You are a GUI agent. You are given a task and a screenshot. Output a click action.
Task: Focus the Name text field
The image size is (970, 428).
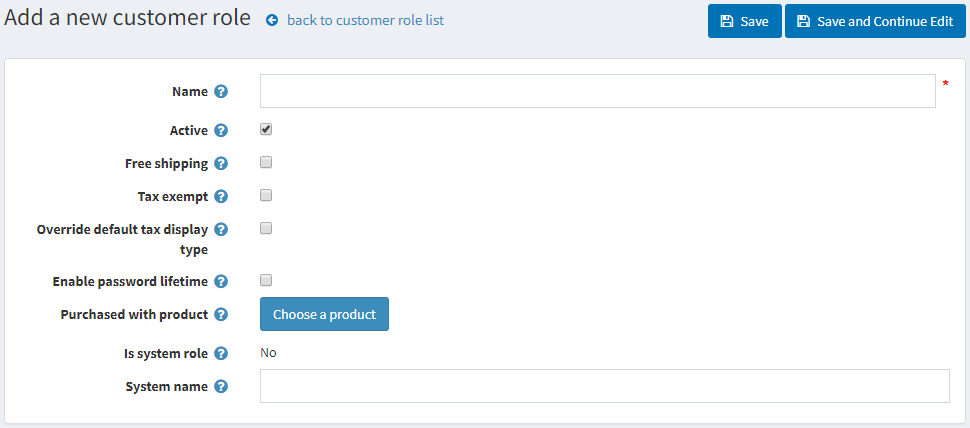597,91
